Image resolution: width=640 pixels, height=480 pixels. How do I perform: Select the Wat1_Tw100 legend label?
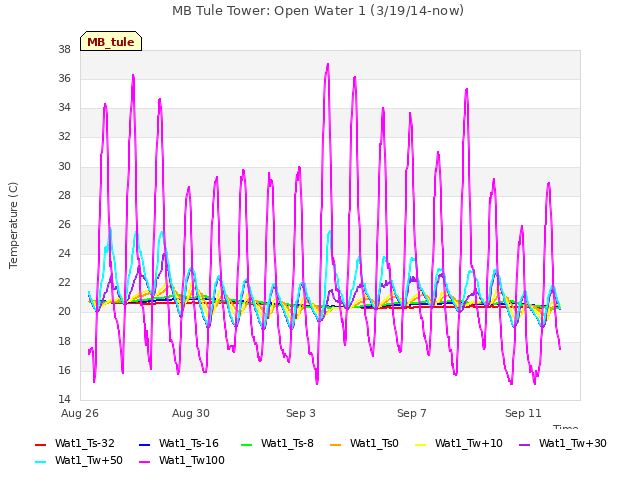[x=191, y=460]
